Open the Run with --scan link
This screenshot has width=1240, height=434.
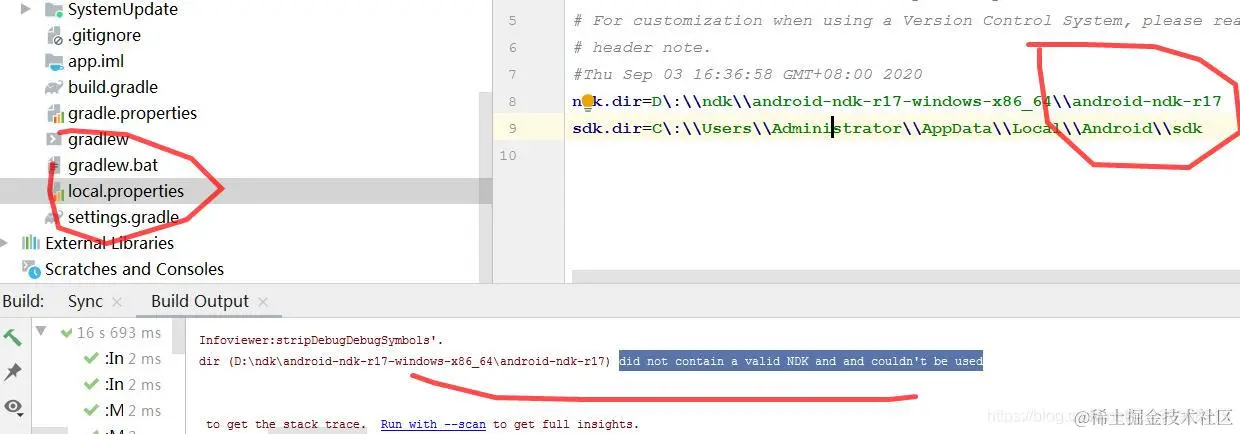click(433, 424)
